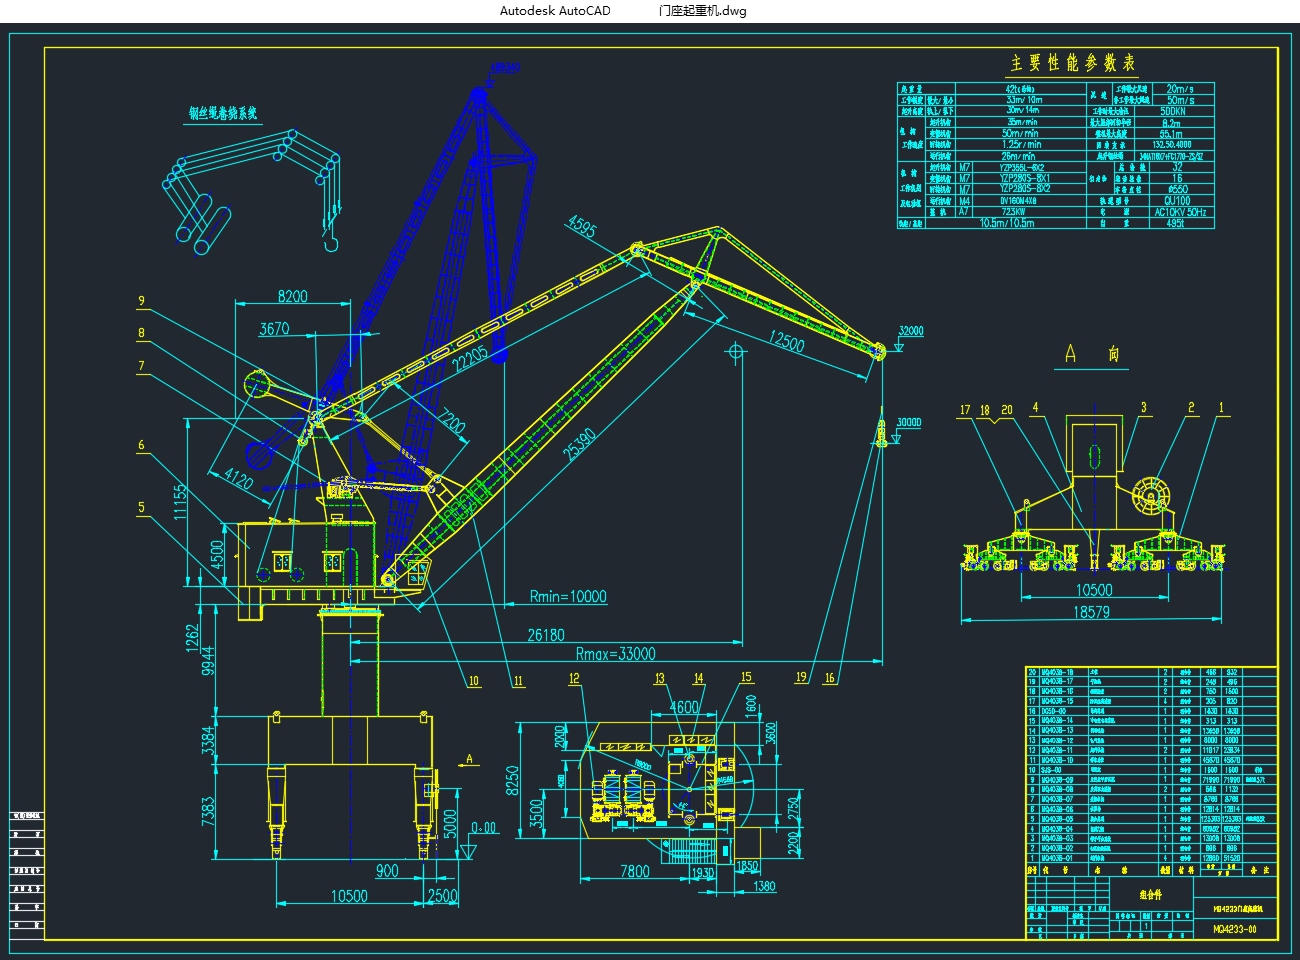Screen dimensions: 1300x960
Task: Select the 5000 vertical dimension
Action: [451, 825]
